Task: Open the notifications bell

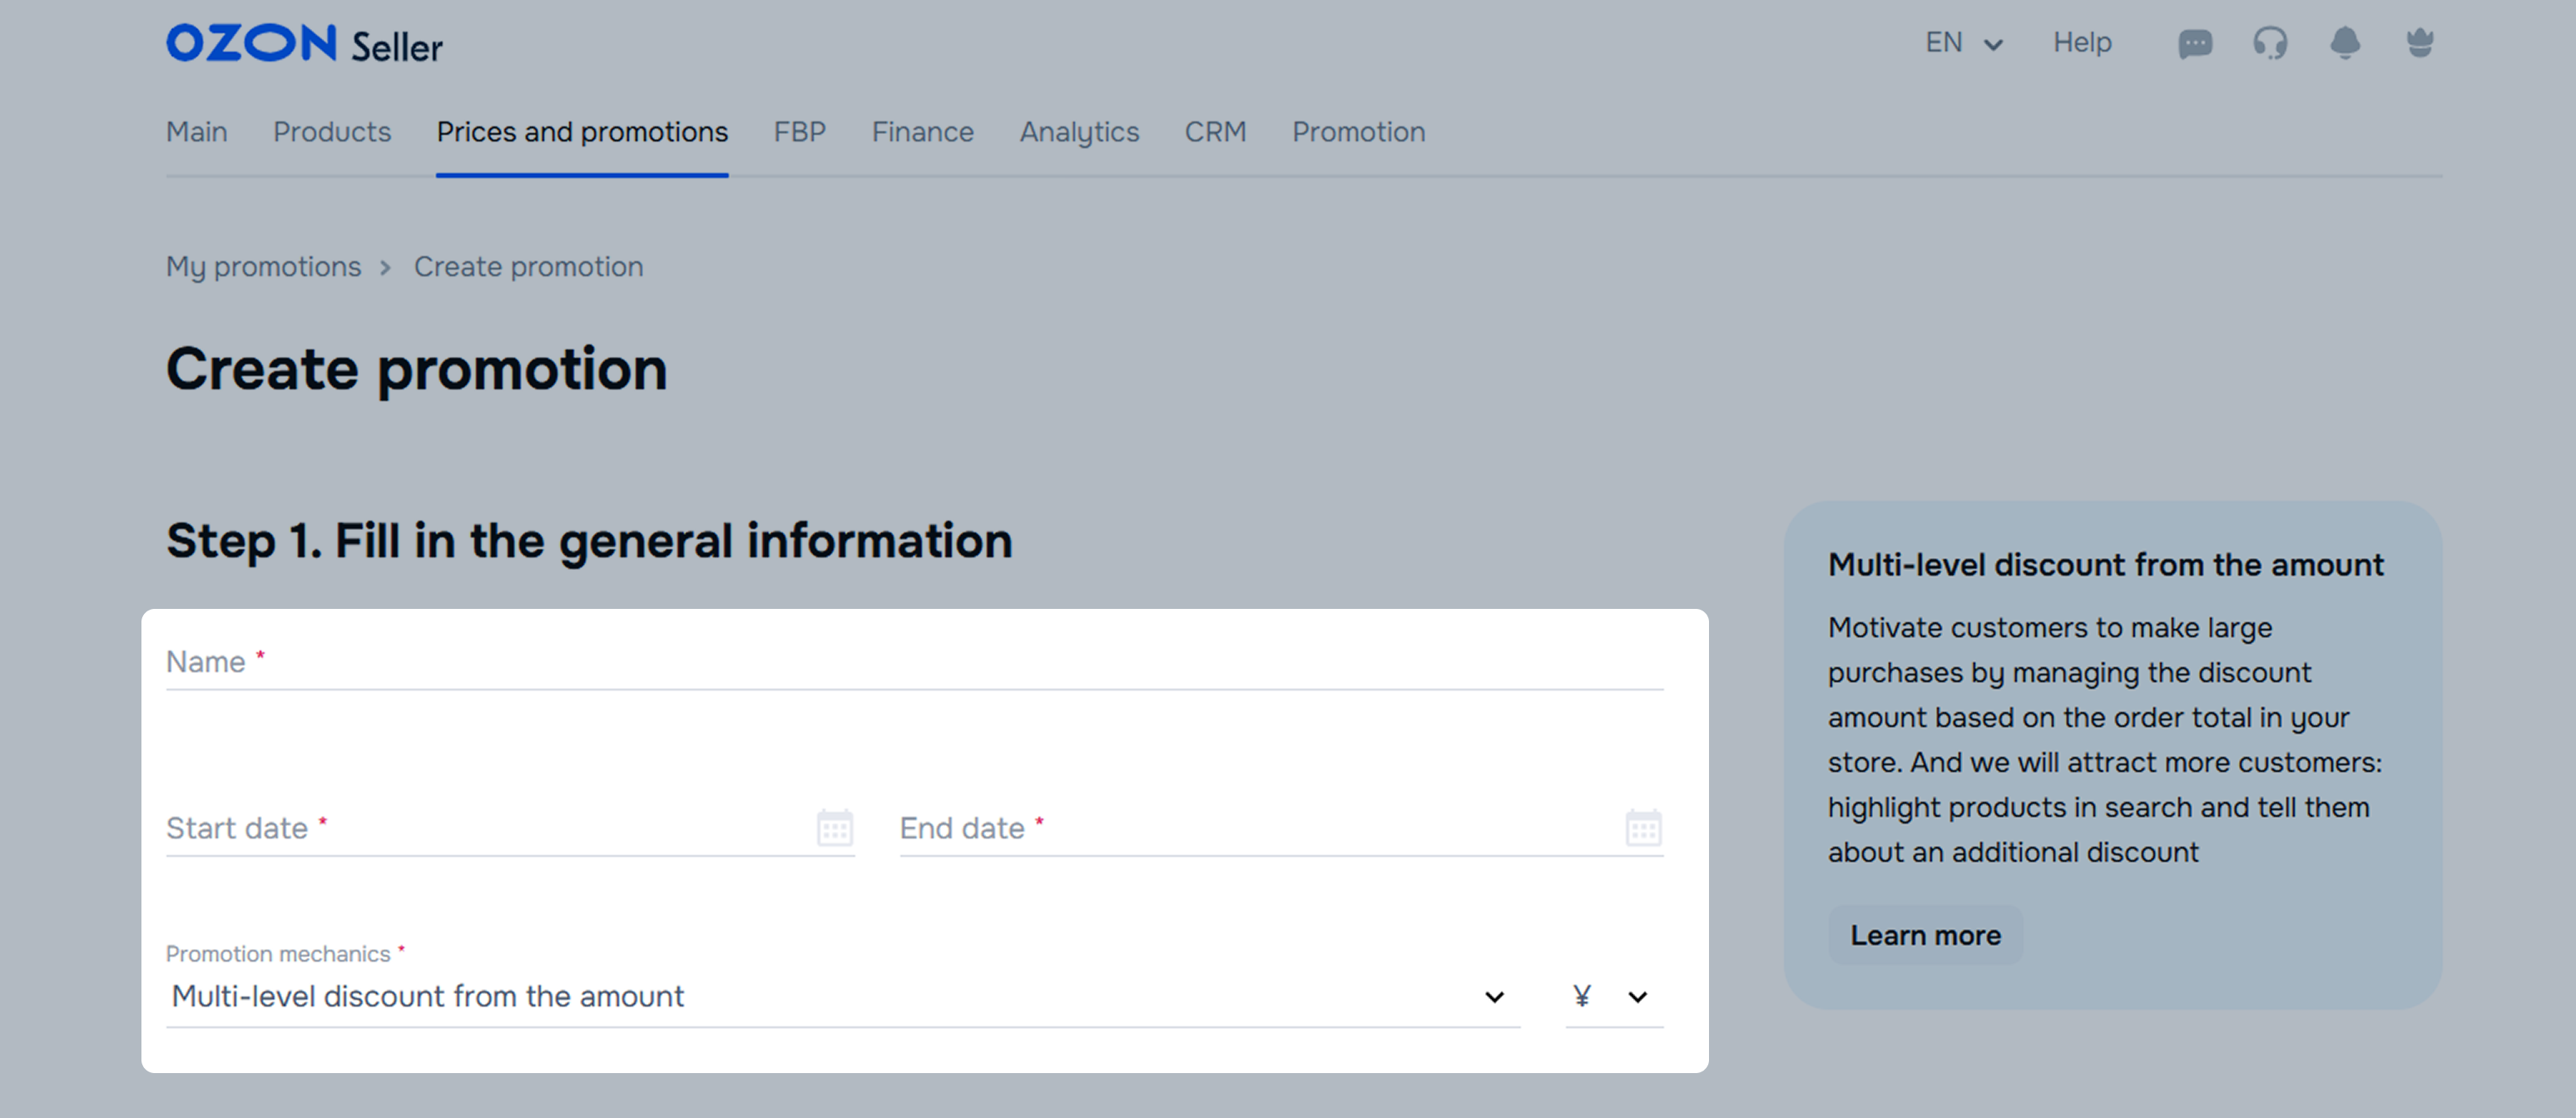Action: [2345, 43]
